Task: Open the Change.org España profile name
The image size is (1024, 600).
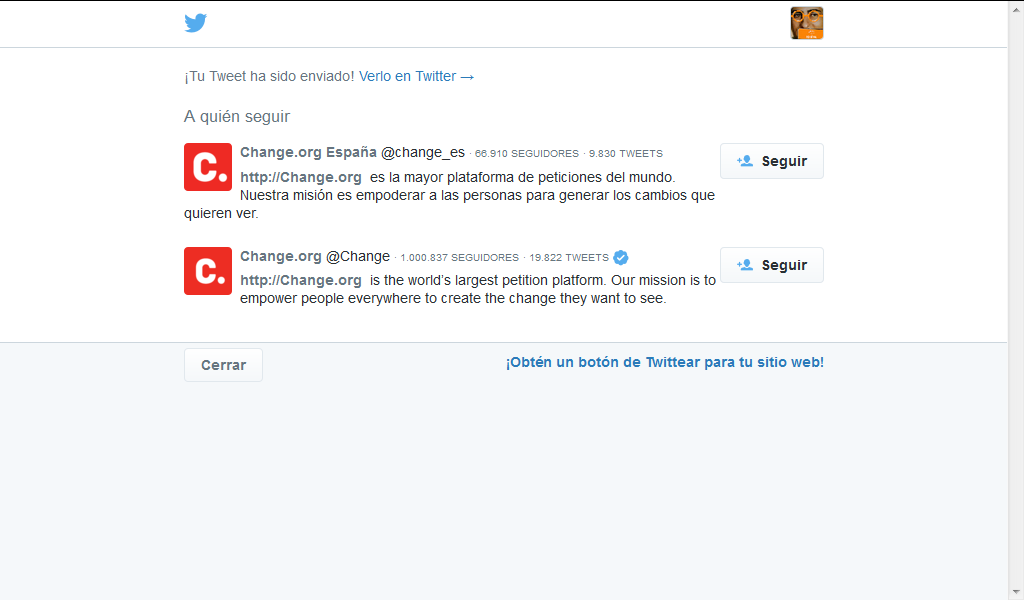Action: coord(308,152)
